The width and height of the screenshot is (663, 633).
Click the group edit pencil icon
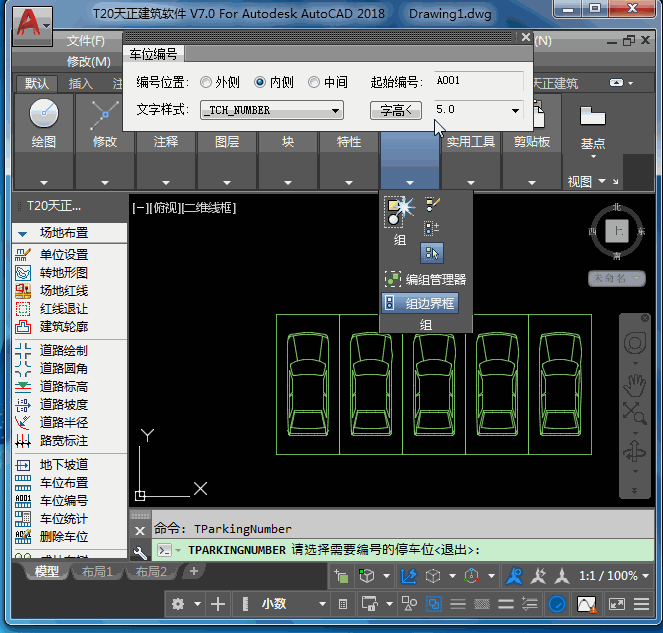[x=432, y=205]
